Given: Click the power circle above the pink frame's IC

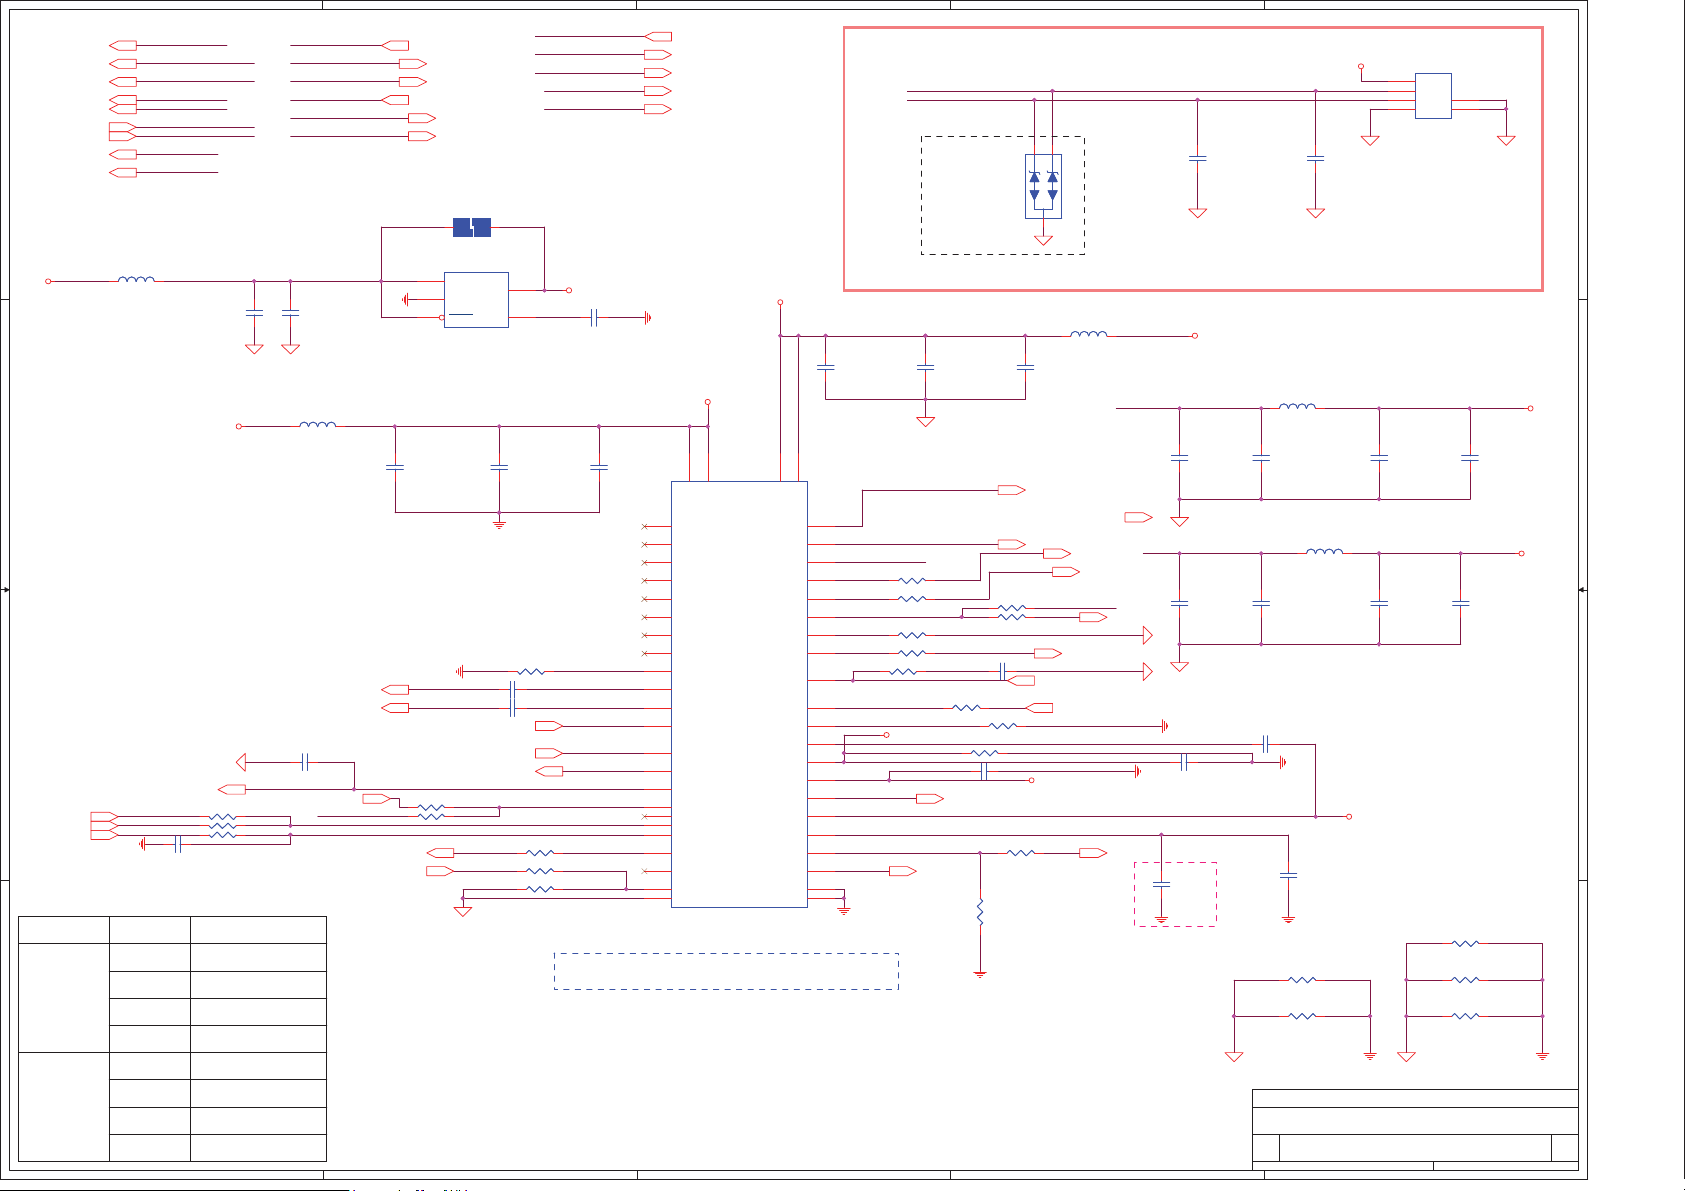Looking at the screenshot, I should (x=1360, y=67).
